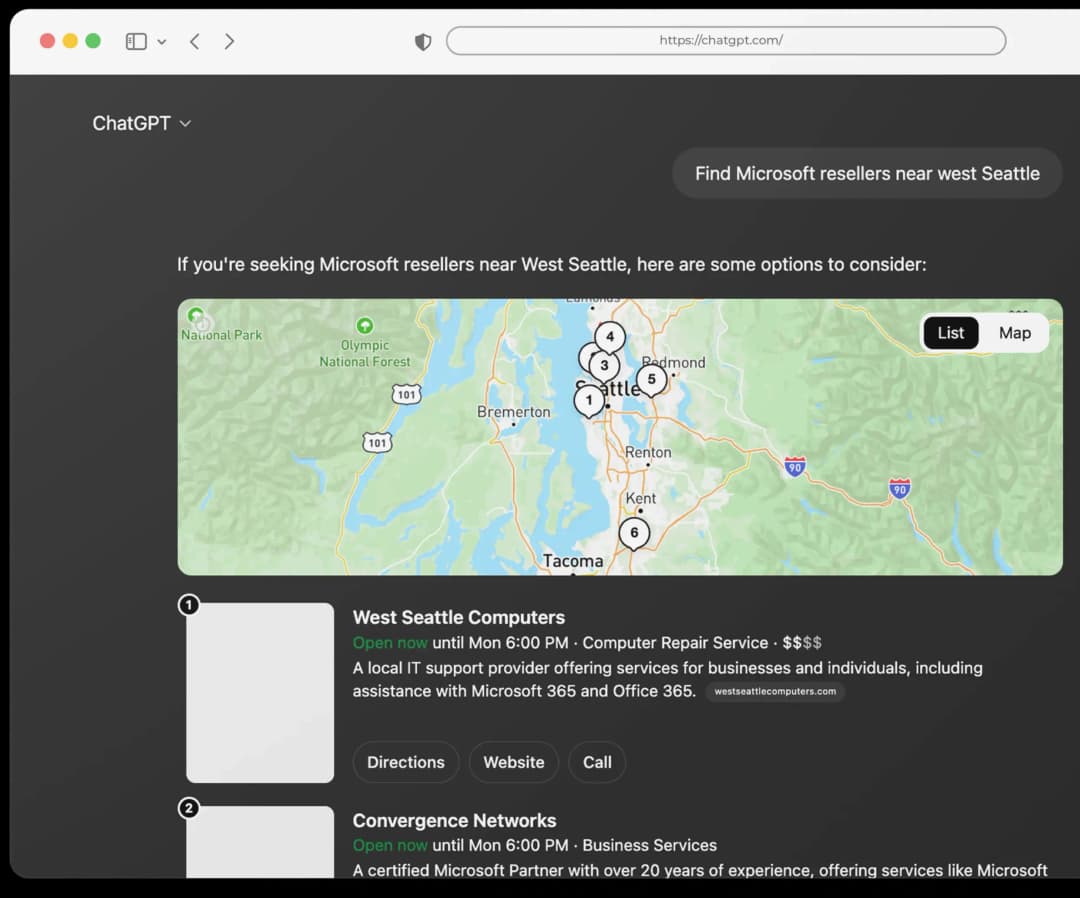This screenshot has height=898, width=1080.
Task: Click the browser forward arrow
Action: (x=229, y=41)
